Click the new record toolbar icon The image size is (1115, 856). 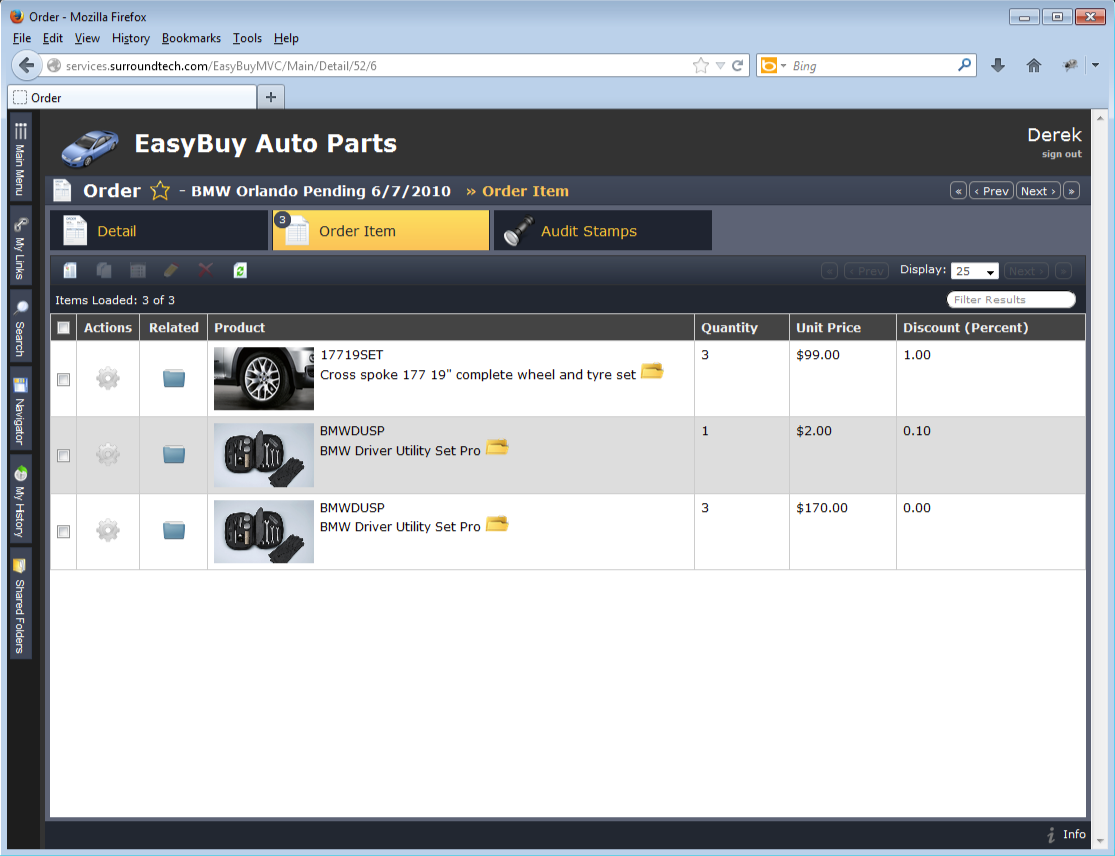pyautogui.click(x=70, y=270)
